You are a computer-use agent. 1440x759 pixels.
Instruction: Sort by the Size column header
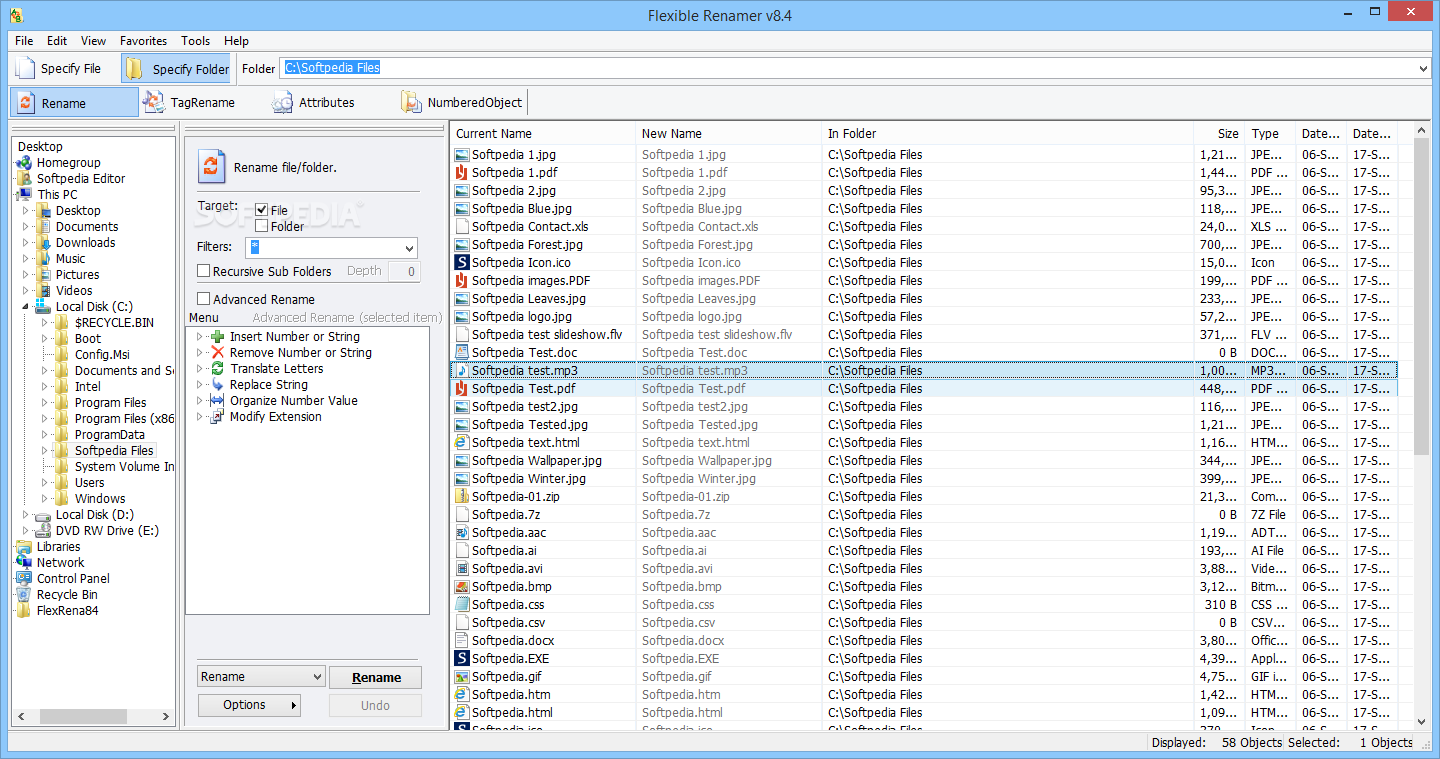[1219, 133]
